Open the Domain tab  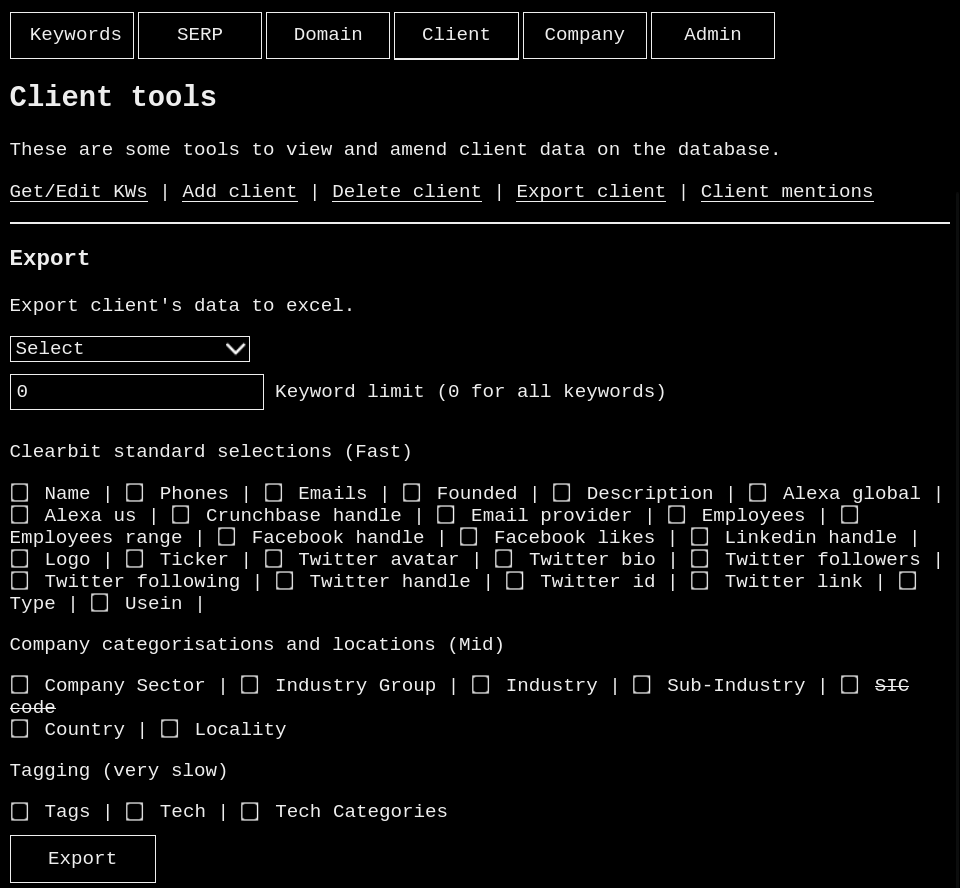pos(328,35)
